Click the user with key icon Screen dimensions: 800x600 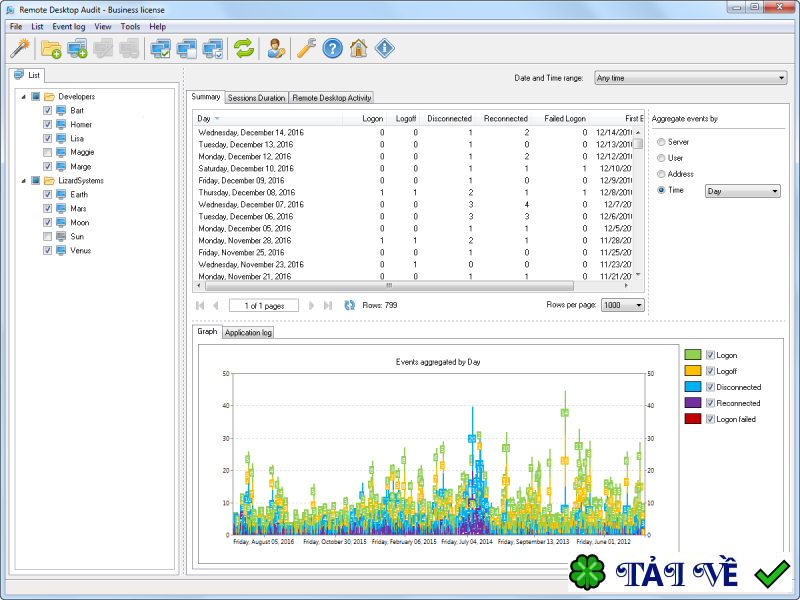click(x=276, y=47)
